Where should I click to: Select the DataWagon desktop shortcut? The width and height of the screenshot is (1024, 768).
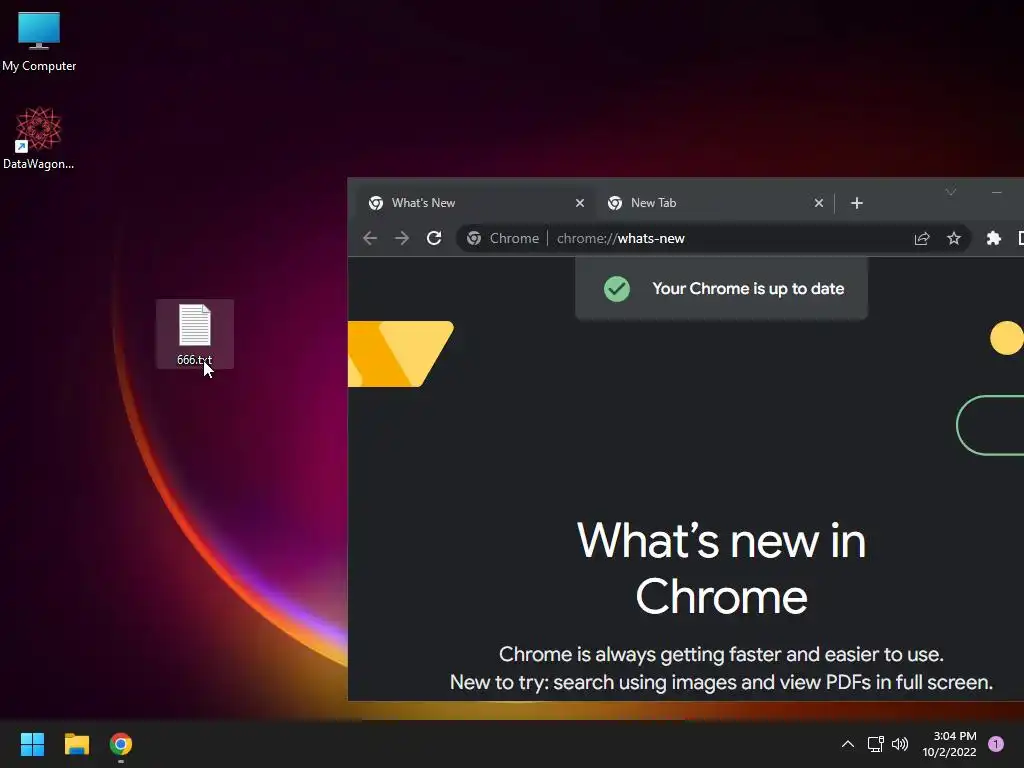tap(39, 138)
